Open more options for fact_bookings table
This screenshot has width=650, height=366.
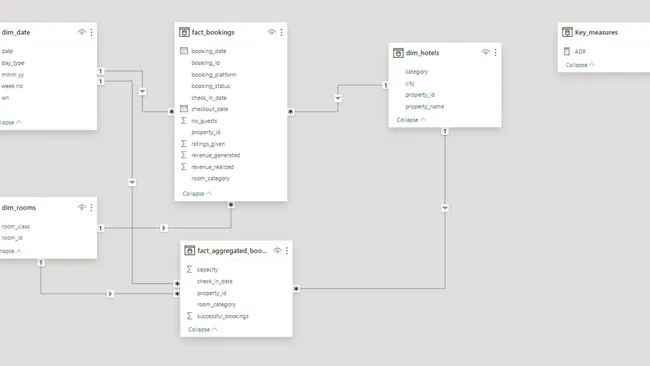(281, 32)
